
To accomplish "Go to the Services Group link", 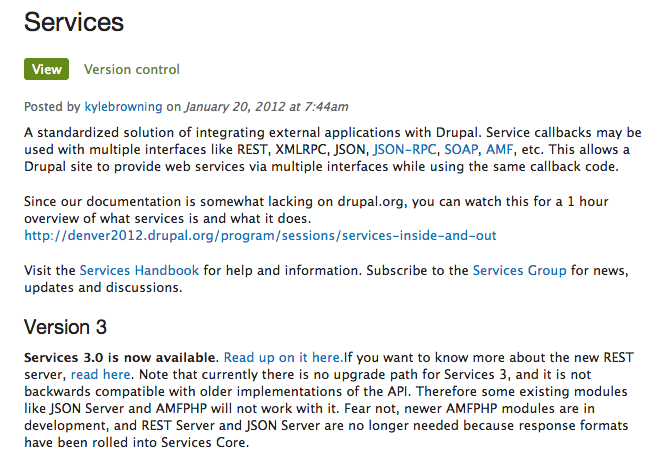I will pyautogui.click(x=519, y=270).
